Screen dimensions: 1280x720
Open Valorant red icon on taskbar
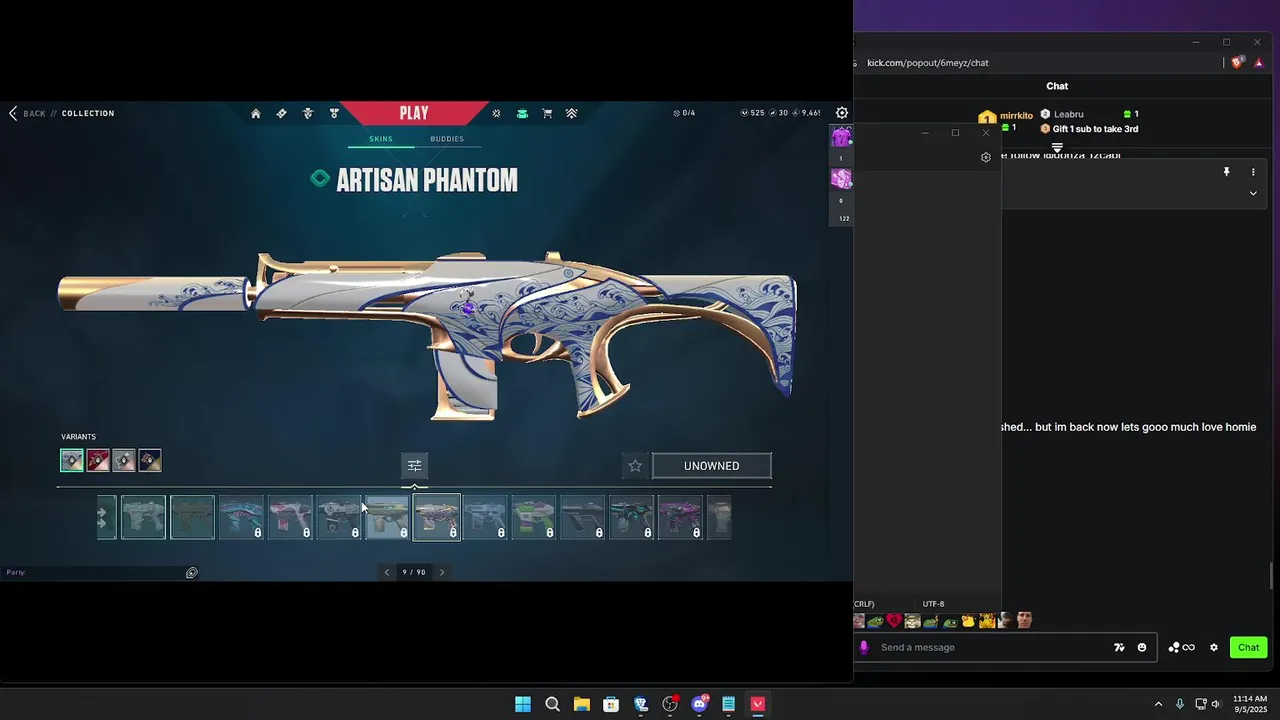[758, 704]
